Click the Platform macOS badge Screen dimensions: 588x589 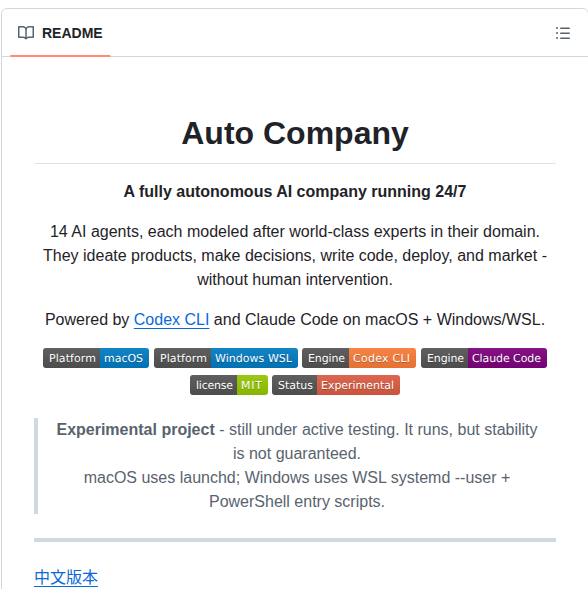pos(96,358)
